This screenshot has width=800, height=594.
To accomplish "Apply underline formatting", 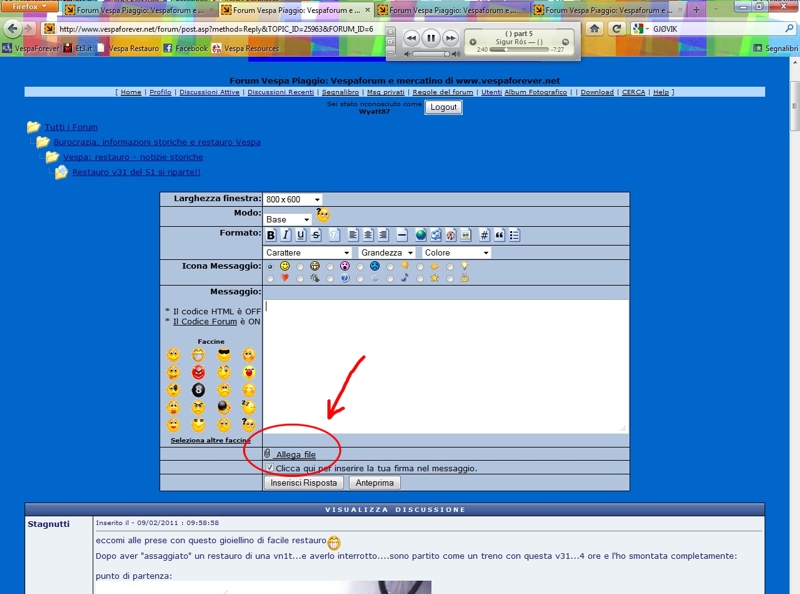I will pos(301,235).
